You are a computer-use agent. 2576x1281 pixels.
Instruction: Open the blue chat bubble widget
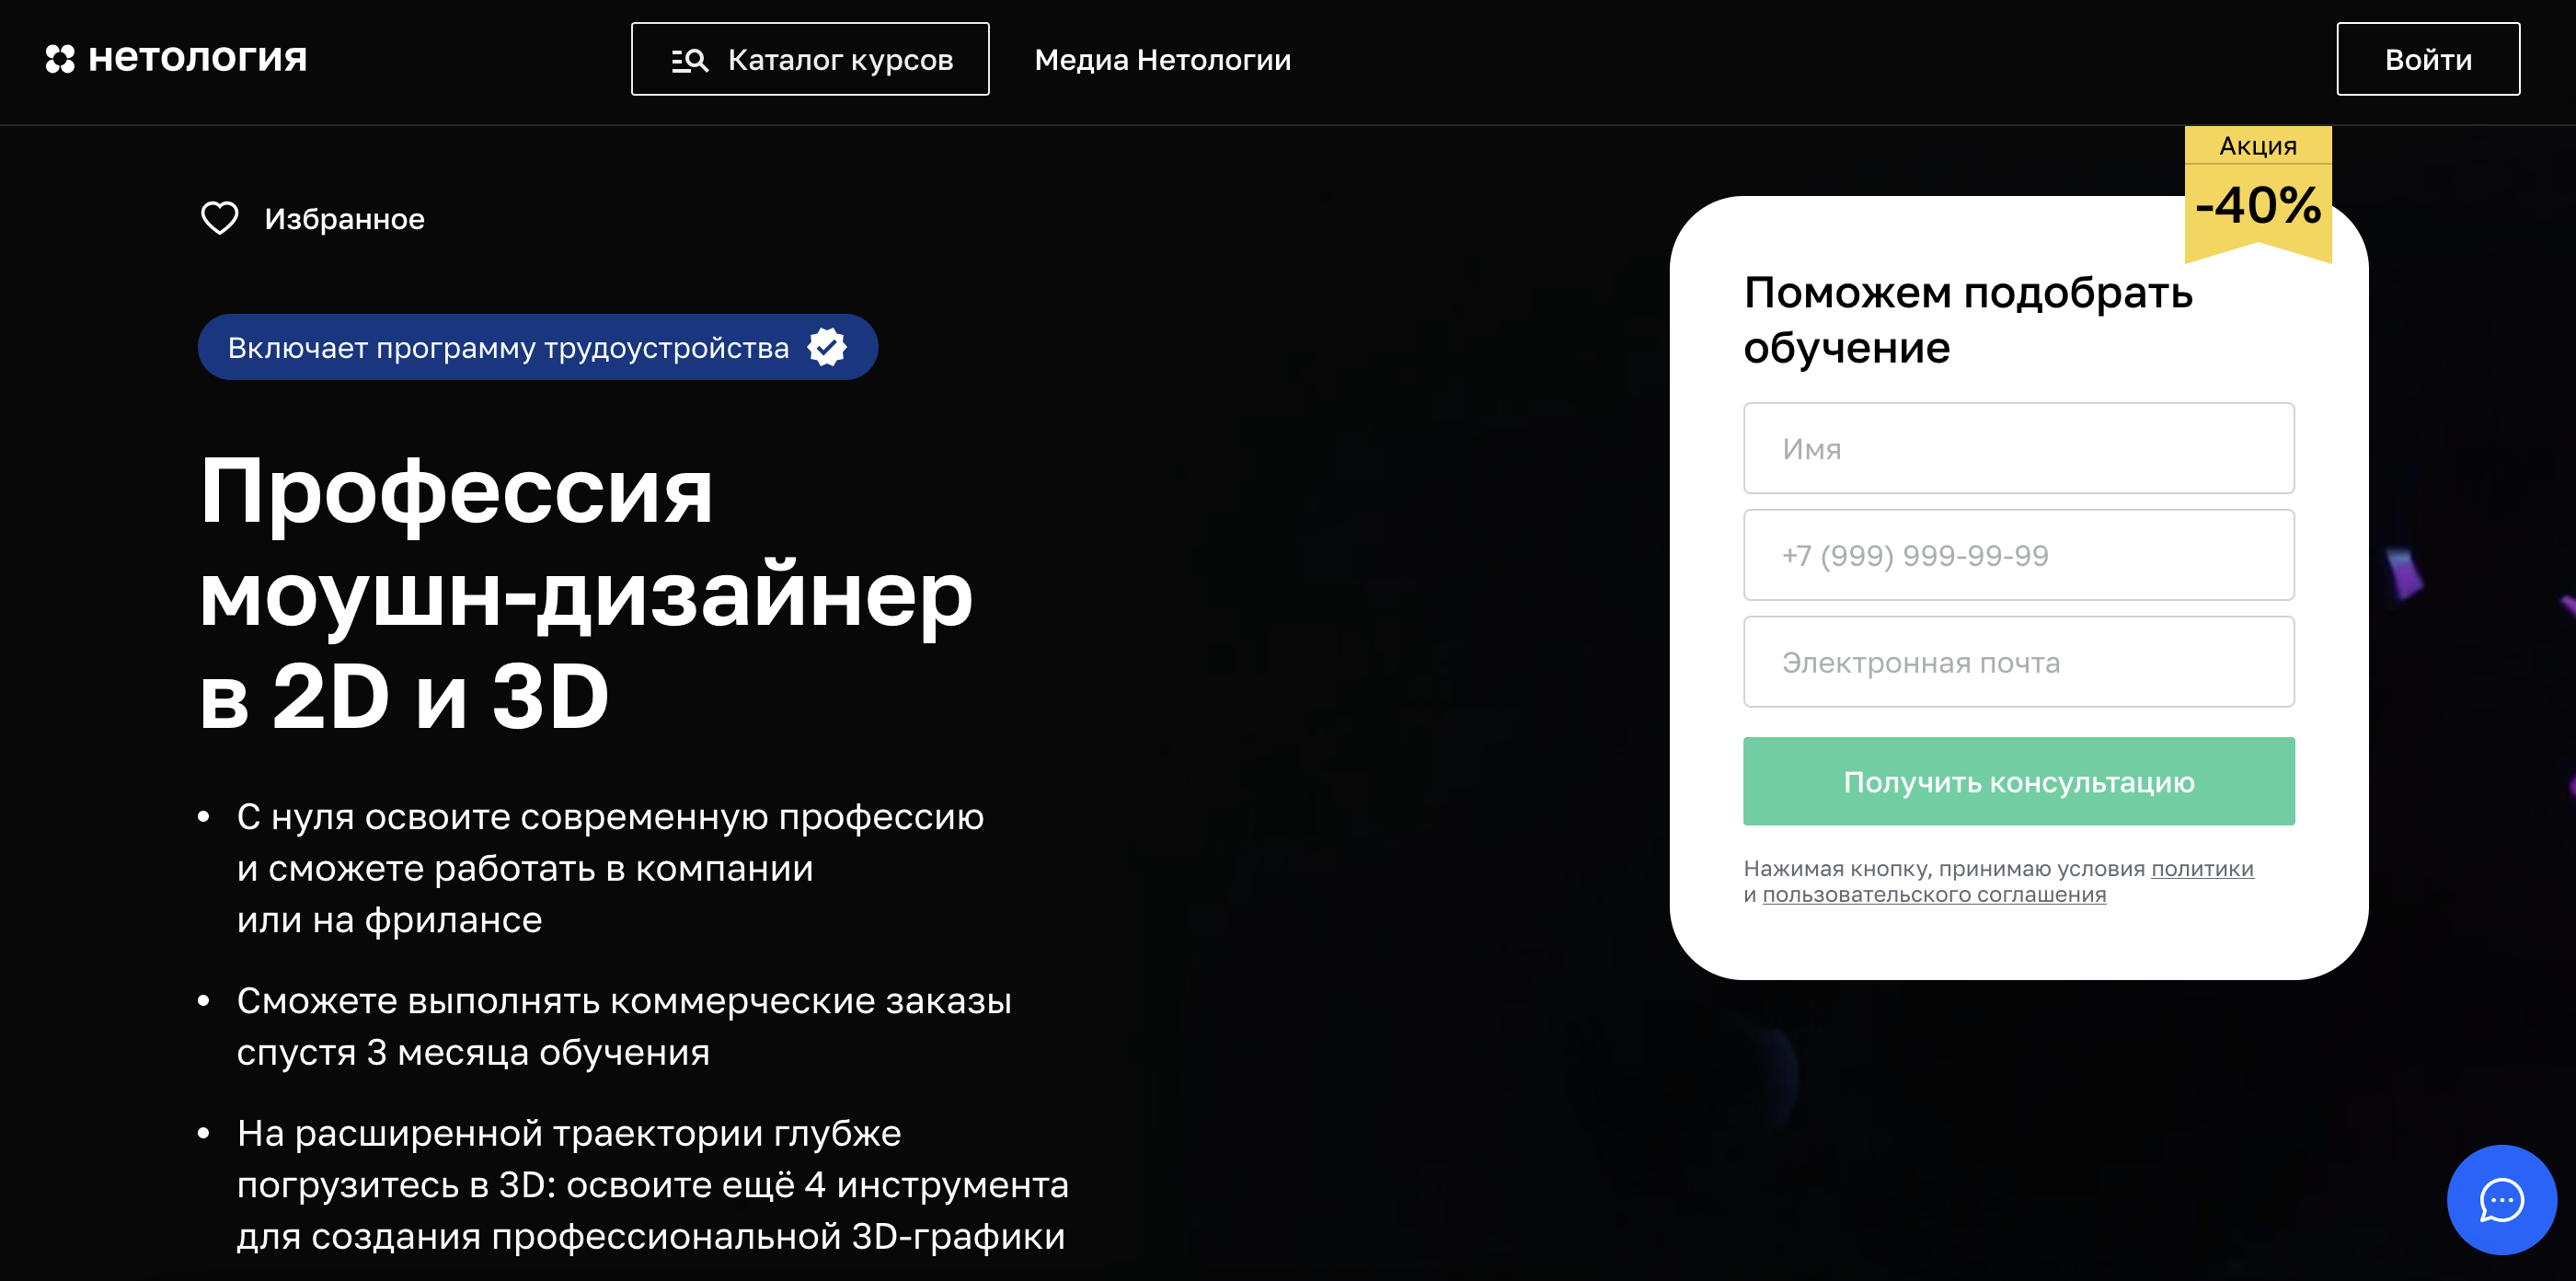pyautogui.click(x=2501, y=1199)
